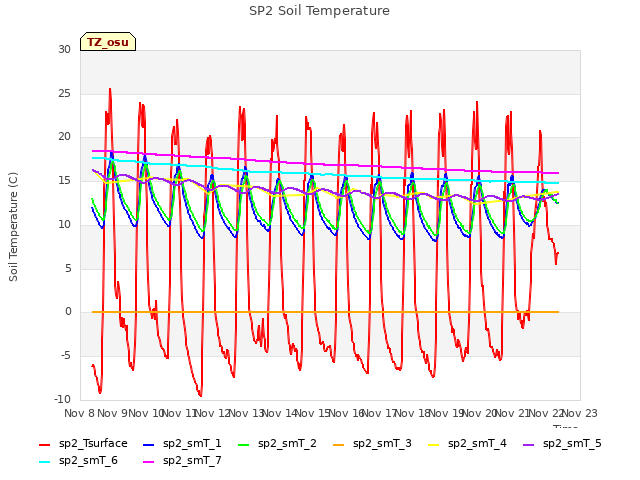Select the sp2_smT_2 legend entry

click(x=277, y=444)
